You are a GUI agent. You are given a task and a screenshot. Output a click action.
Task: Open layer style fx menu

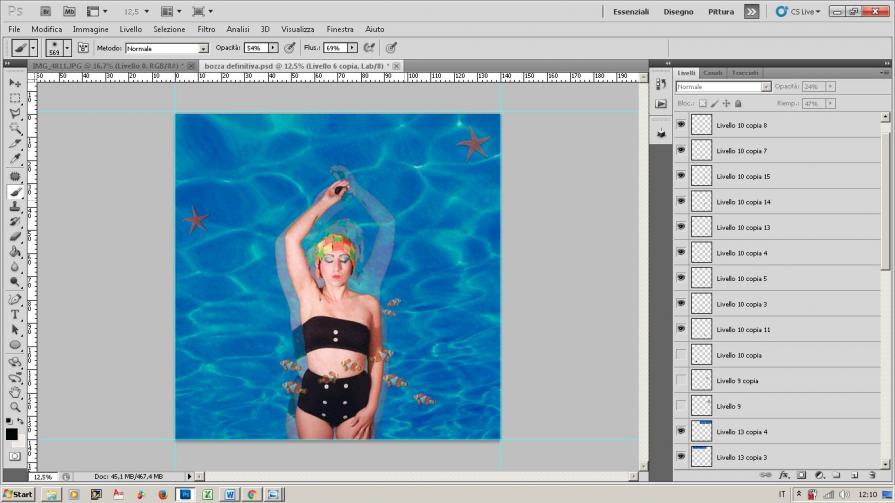coord(784,475)
